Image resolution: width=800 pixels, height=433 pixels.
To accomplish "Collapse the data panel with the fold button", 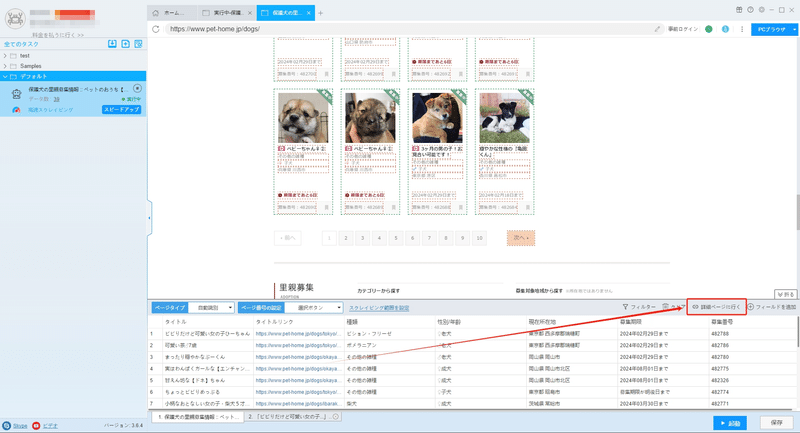I will click(785, 294).
